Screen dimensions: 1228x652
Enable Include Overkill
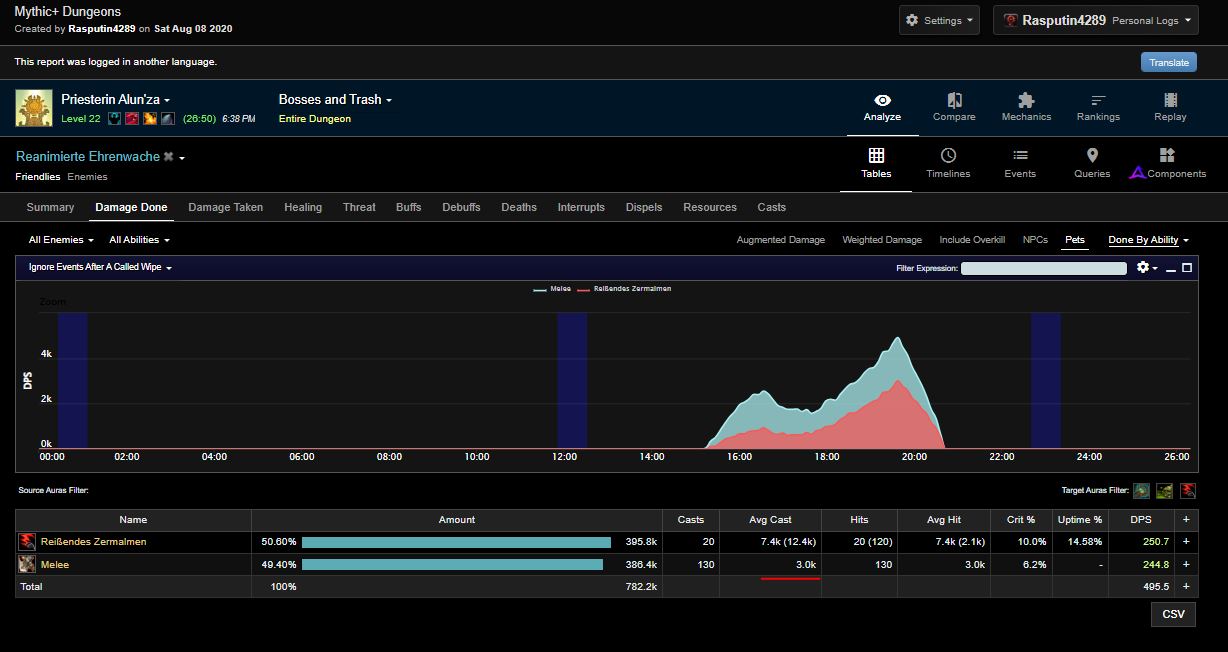coord(972,240)
